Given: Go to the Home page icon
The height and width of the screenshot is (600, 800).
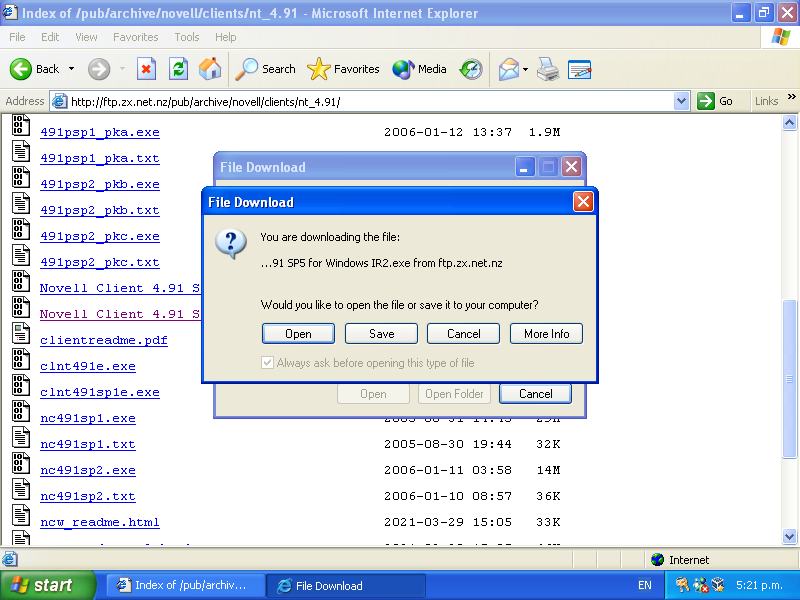Looking at the screenshot, I should (210, 69).
